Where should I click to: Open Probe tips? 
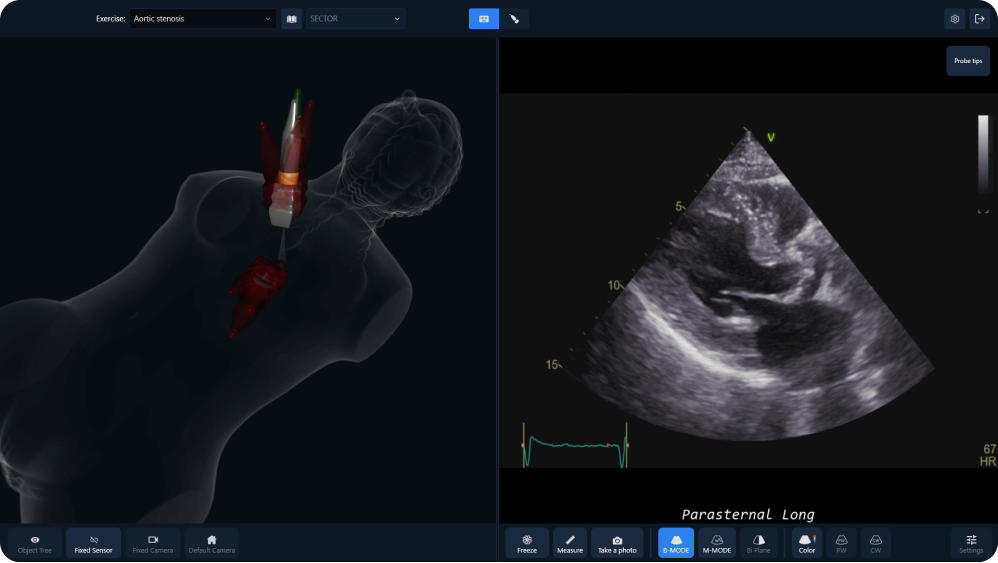[967, 61]
